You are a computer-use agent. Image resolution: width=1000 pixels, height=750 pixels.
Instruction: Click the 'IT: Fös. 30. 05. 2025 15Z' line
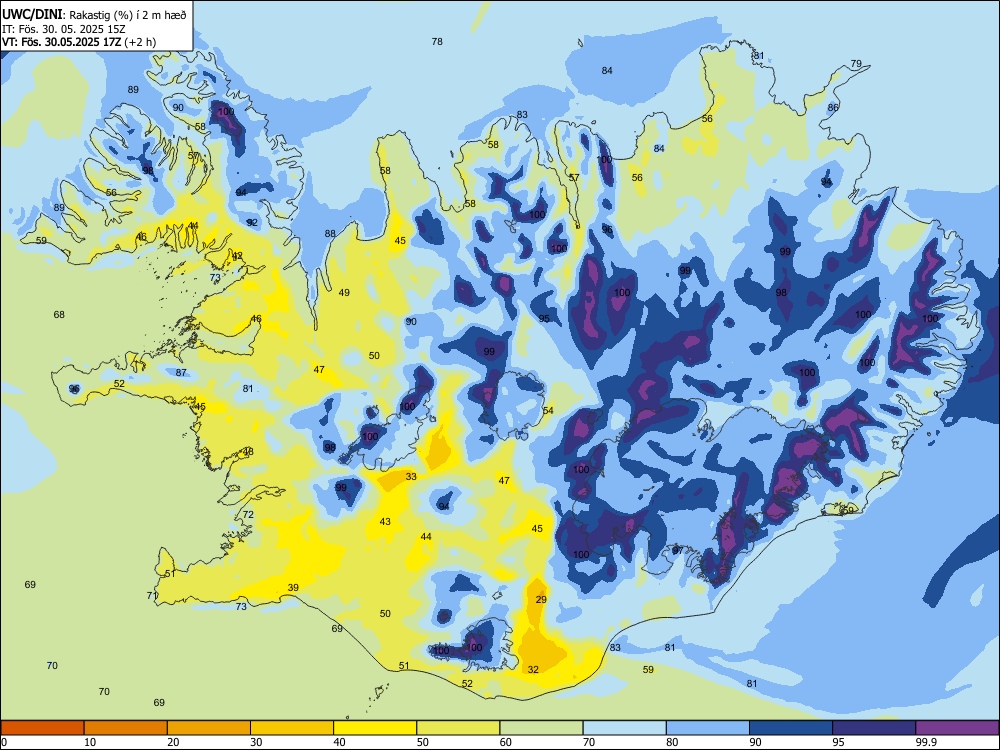pos(64,29)
